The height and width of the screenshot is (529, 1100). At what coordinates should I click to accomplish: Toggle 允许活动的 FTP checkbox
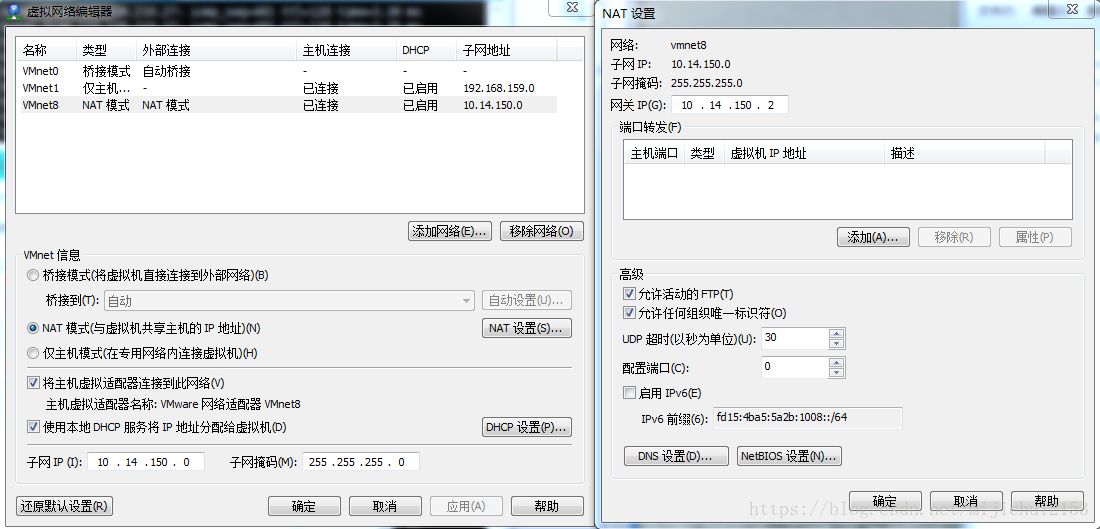tap(629, 294)
